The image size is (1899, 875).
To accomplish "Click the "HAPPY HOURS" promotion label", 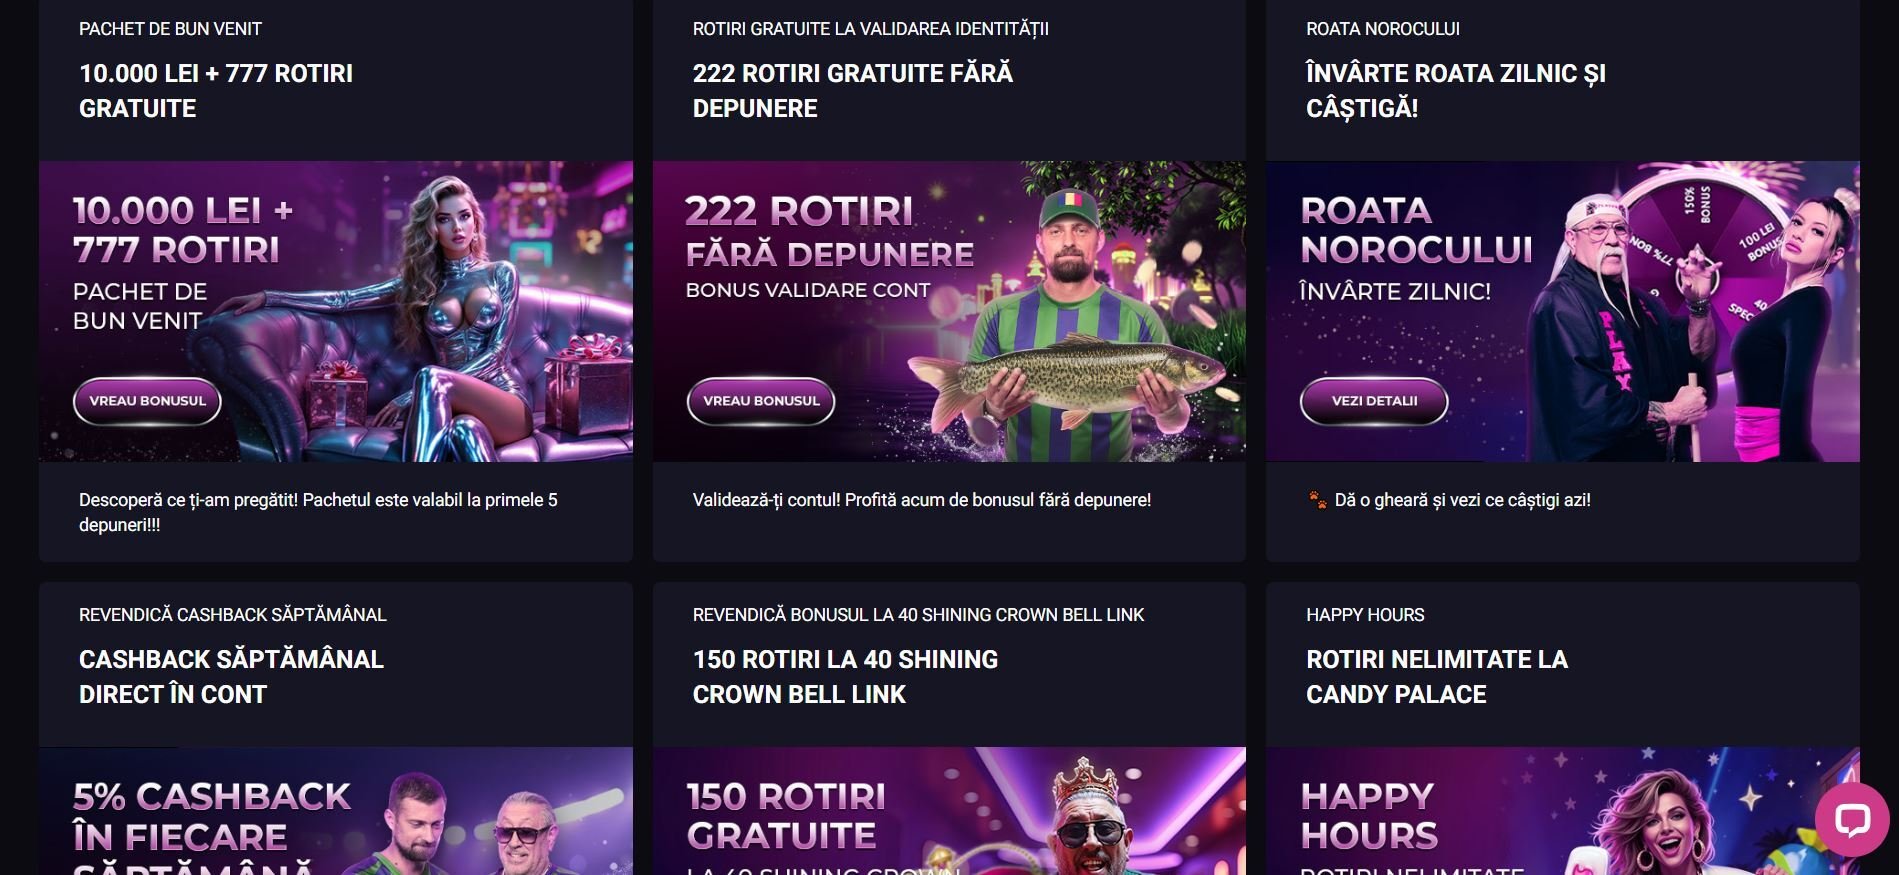I will [1365, 615].
